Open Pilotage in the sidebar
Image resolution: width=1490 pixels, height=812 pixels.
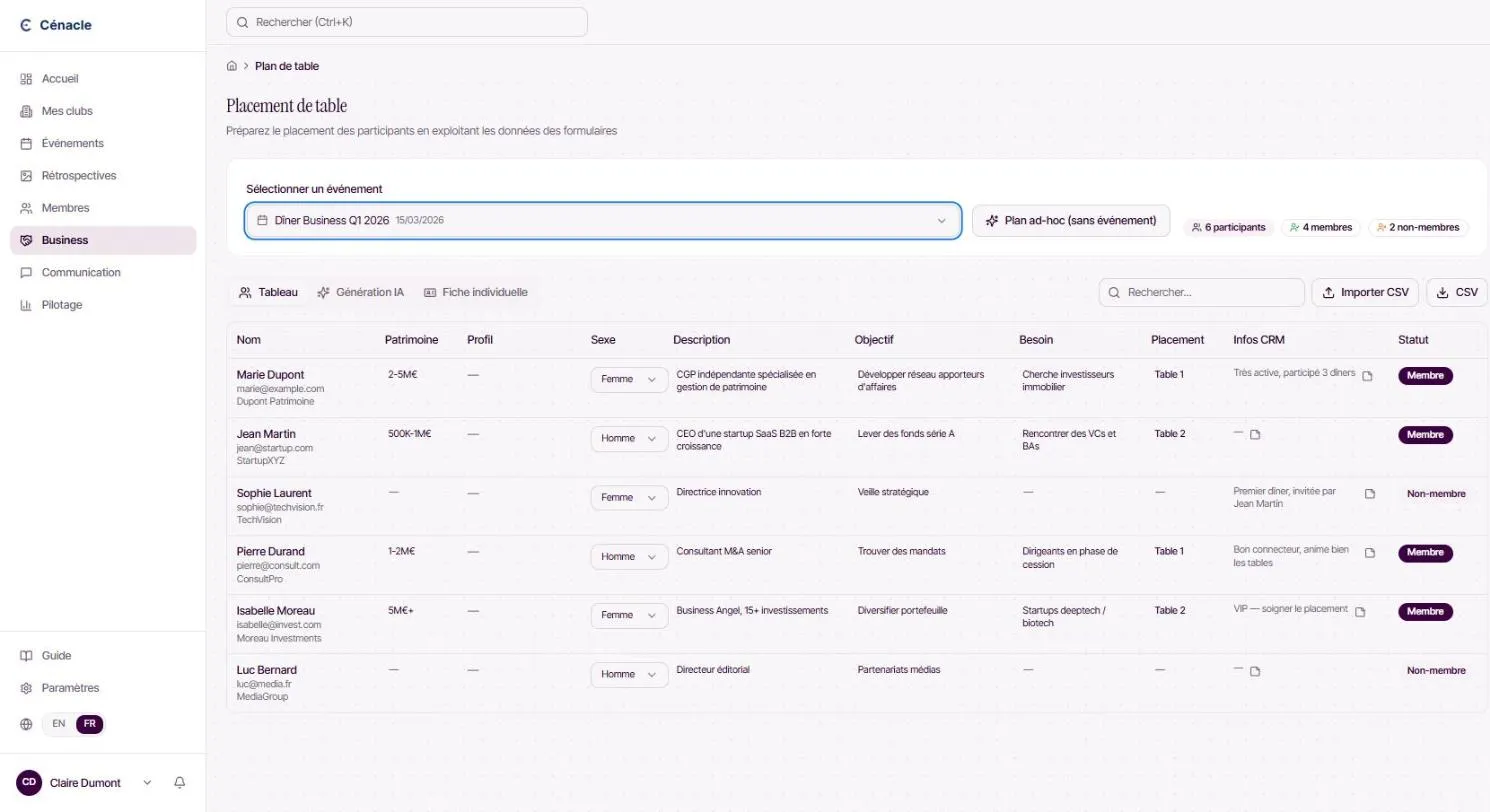[103, 305]
